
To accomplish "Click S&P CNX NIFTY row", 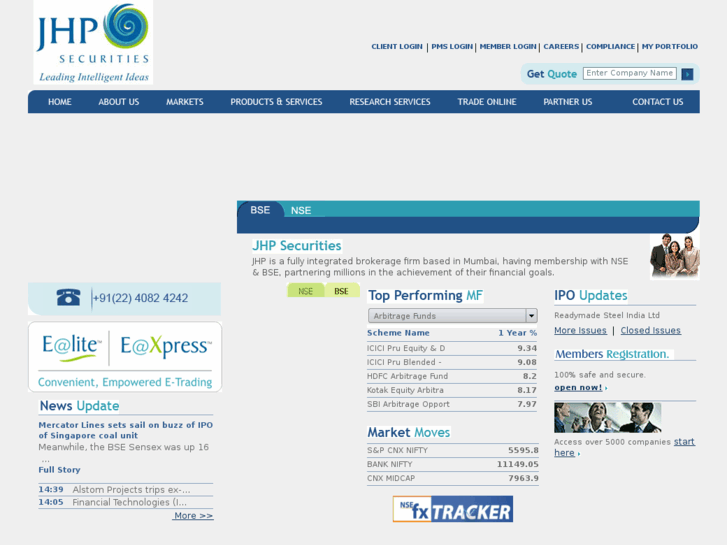I will [x=453, y=450].
